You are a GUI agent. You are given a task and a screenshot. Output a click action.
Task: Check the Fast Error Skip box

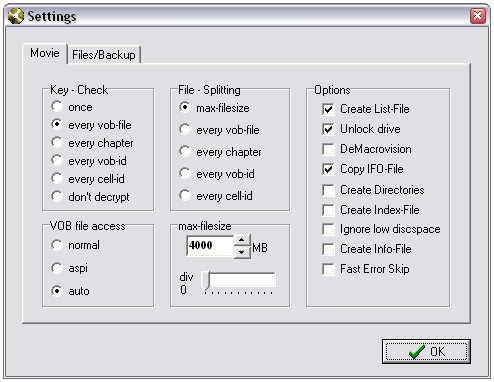click(x=328, y=269)
